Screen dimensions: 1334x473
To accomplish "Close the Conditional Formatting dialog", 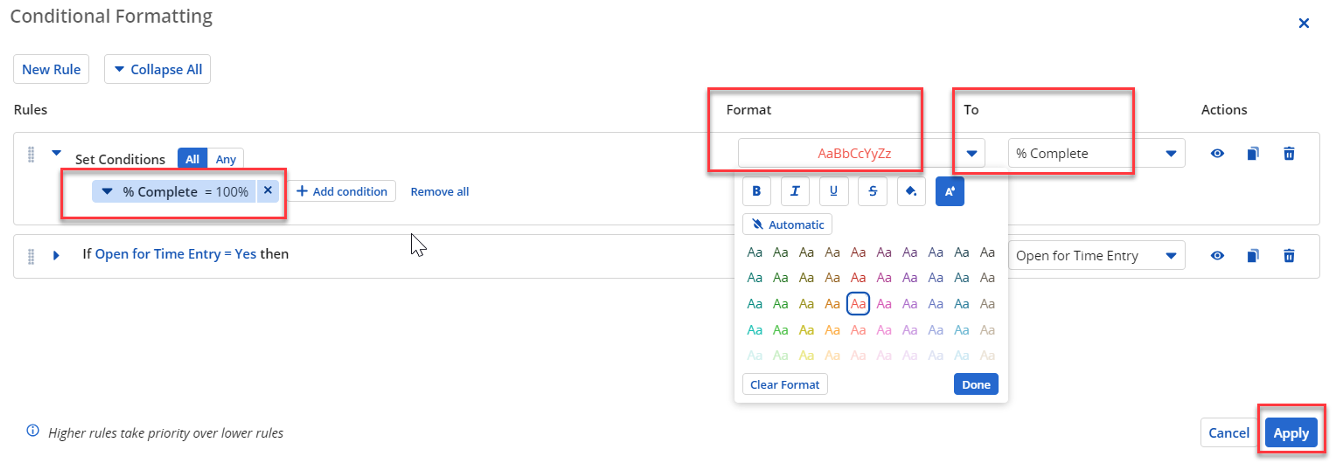I will (1303, 23).
